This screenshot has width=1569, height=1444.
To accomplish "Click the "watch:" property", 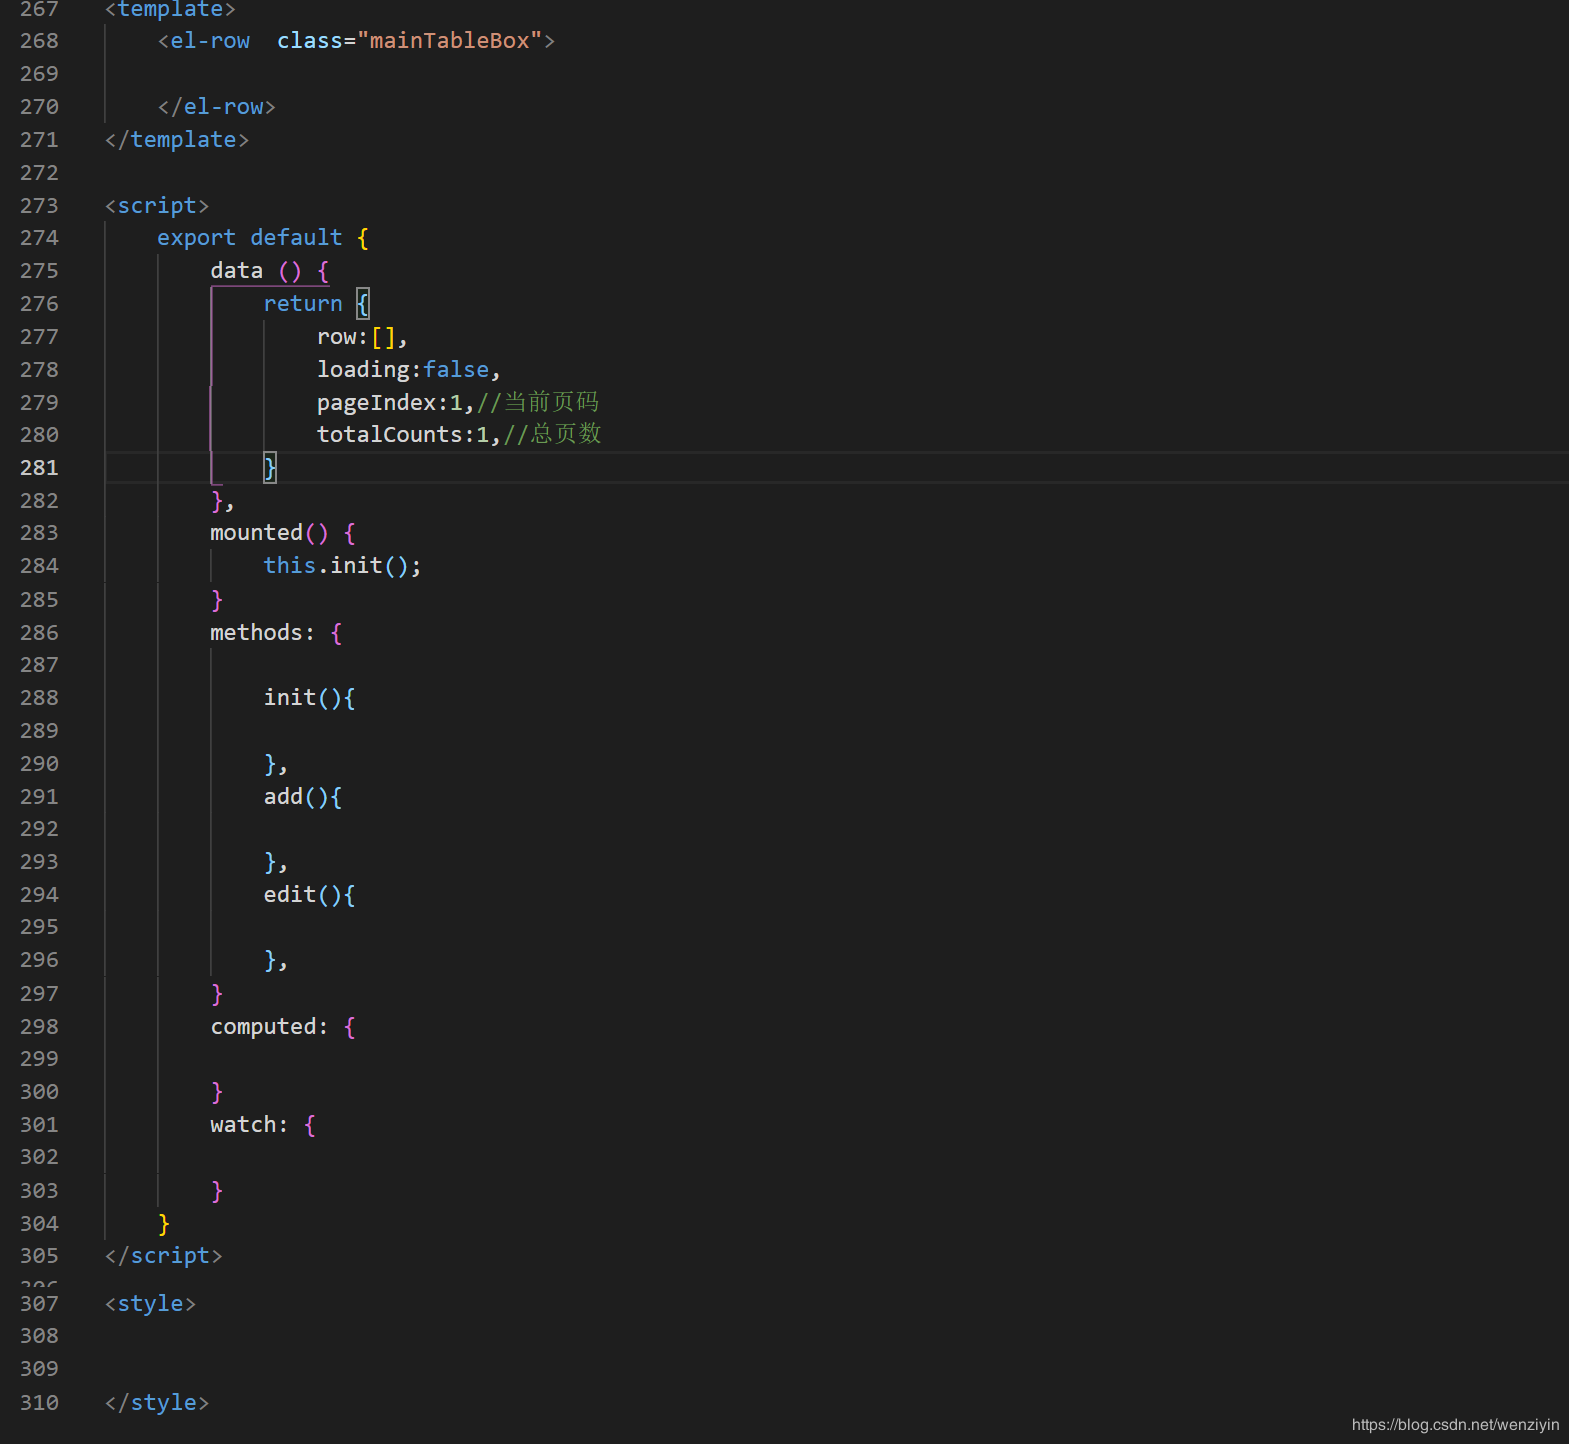I will [x=249, y=1125].
